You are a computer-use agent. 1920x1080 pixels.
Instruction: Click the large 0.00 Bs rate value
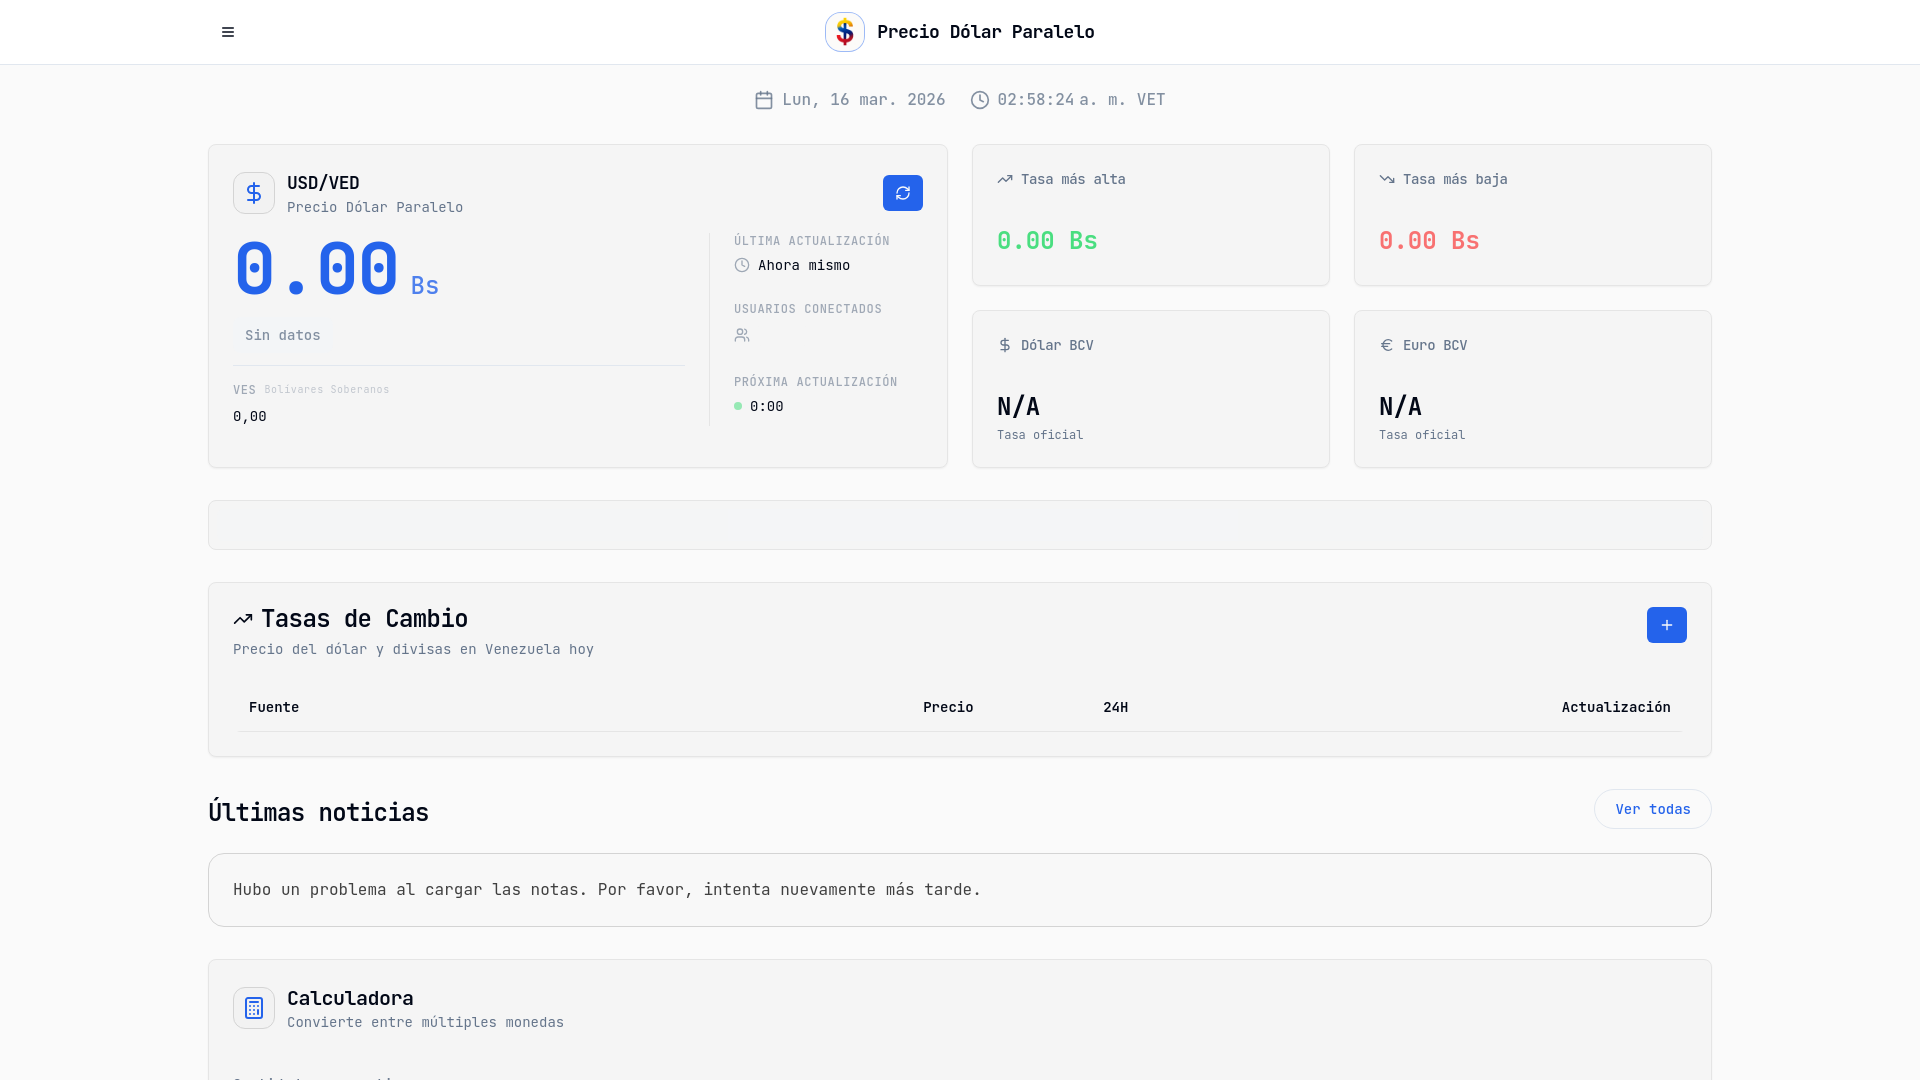tap(336, 270)
